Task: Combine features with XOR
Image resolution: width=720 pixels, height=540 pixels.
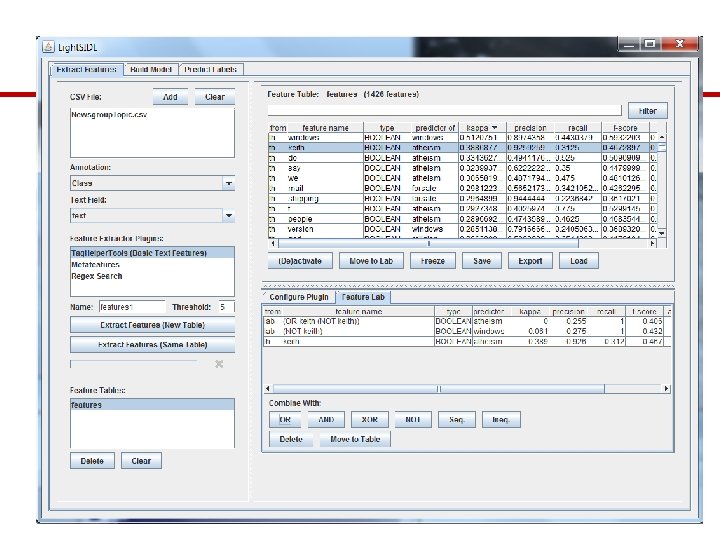Action: (369, 420)
